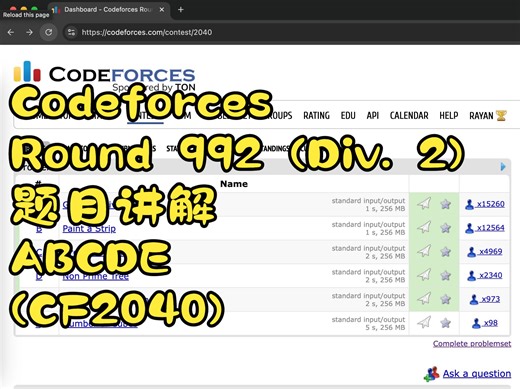520x389 pixels.
Task: Open solved count link x973
Action: click(491, 299)
